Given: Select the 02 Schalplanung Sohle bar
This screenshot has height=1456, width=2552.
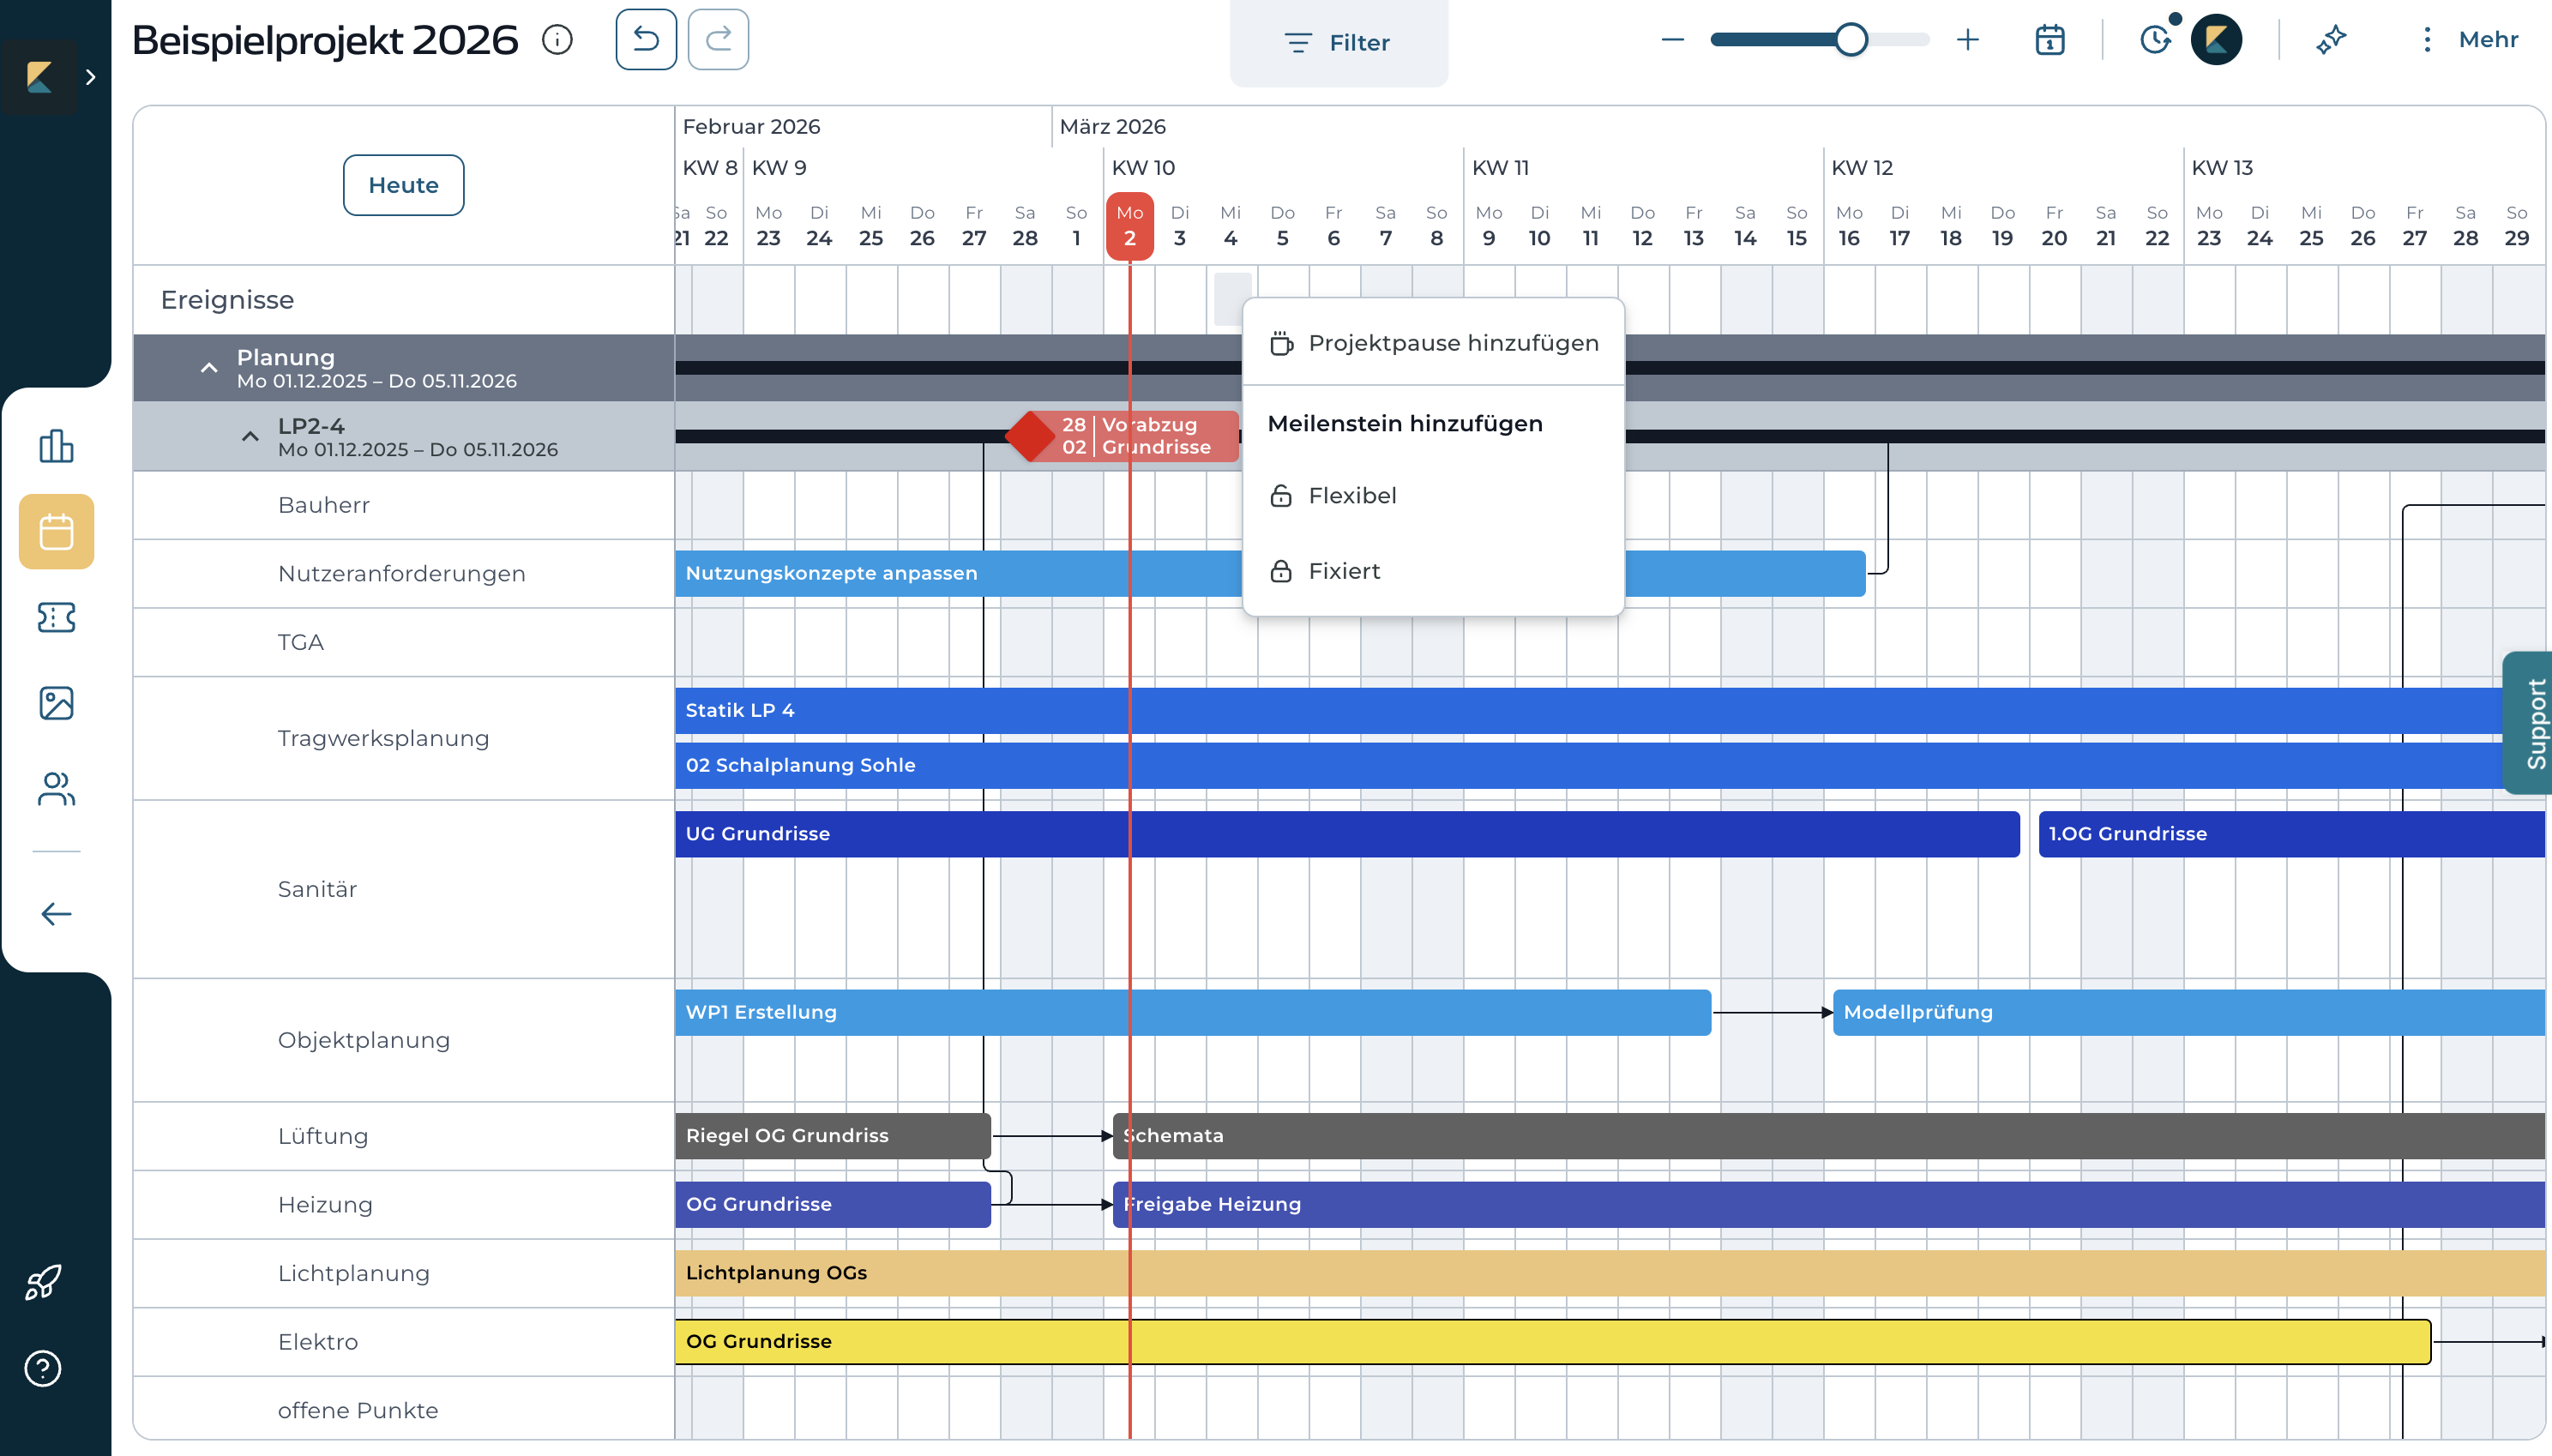Looking at the screenshot, I should 1590,766.
